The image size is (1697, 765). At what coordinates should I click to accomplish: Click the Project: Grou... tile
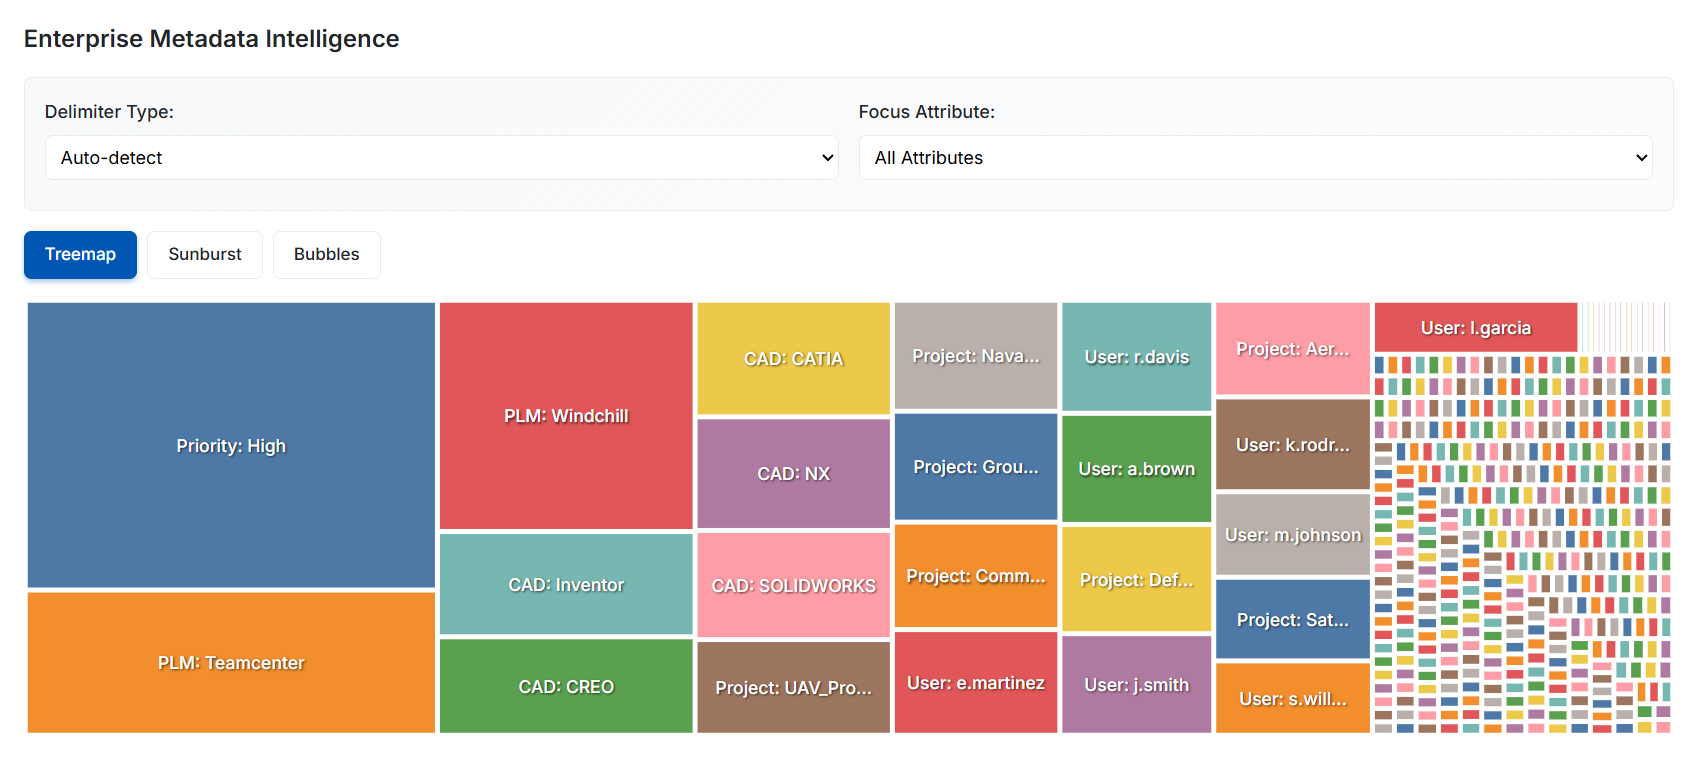pyautogui.click(x=976, y=467)
